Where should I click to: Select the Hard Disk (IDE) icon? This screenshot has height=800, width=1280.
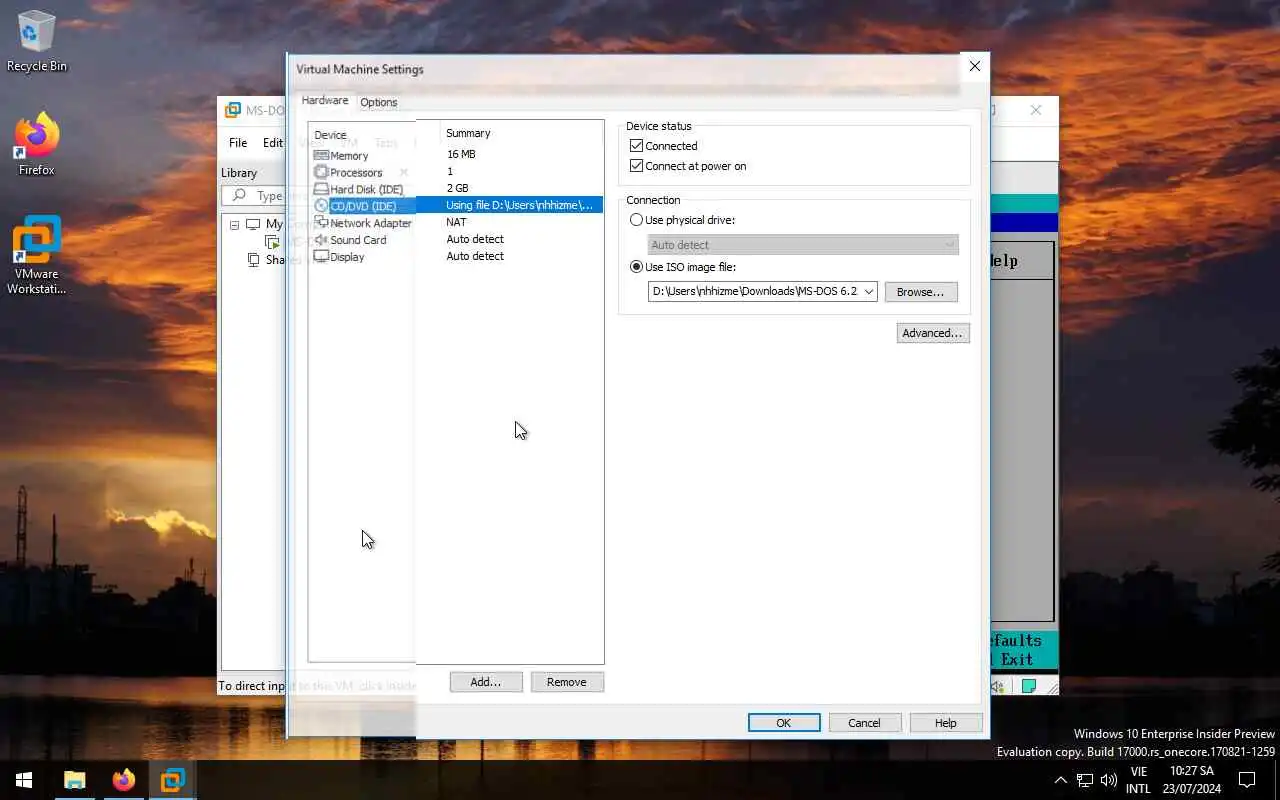[321, 189]
